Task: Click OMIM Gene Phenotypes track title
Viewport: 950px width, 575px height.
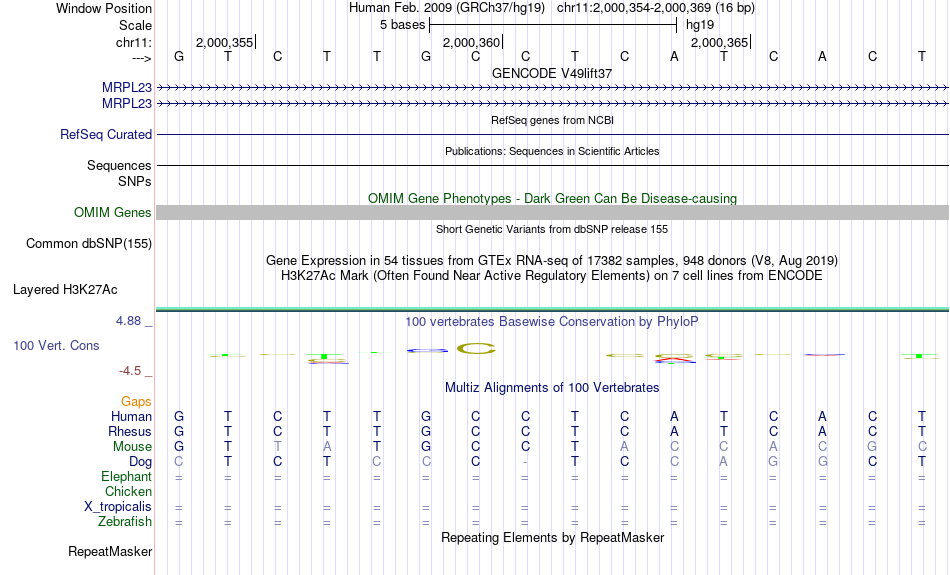Action: 553,198
